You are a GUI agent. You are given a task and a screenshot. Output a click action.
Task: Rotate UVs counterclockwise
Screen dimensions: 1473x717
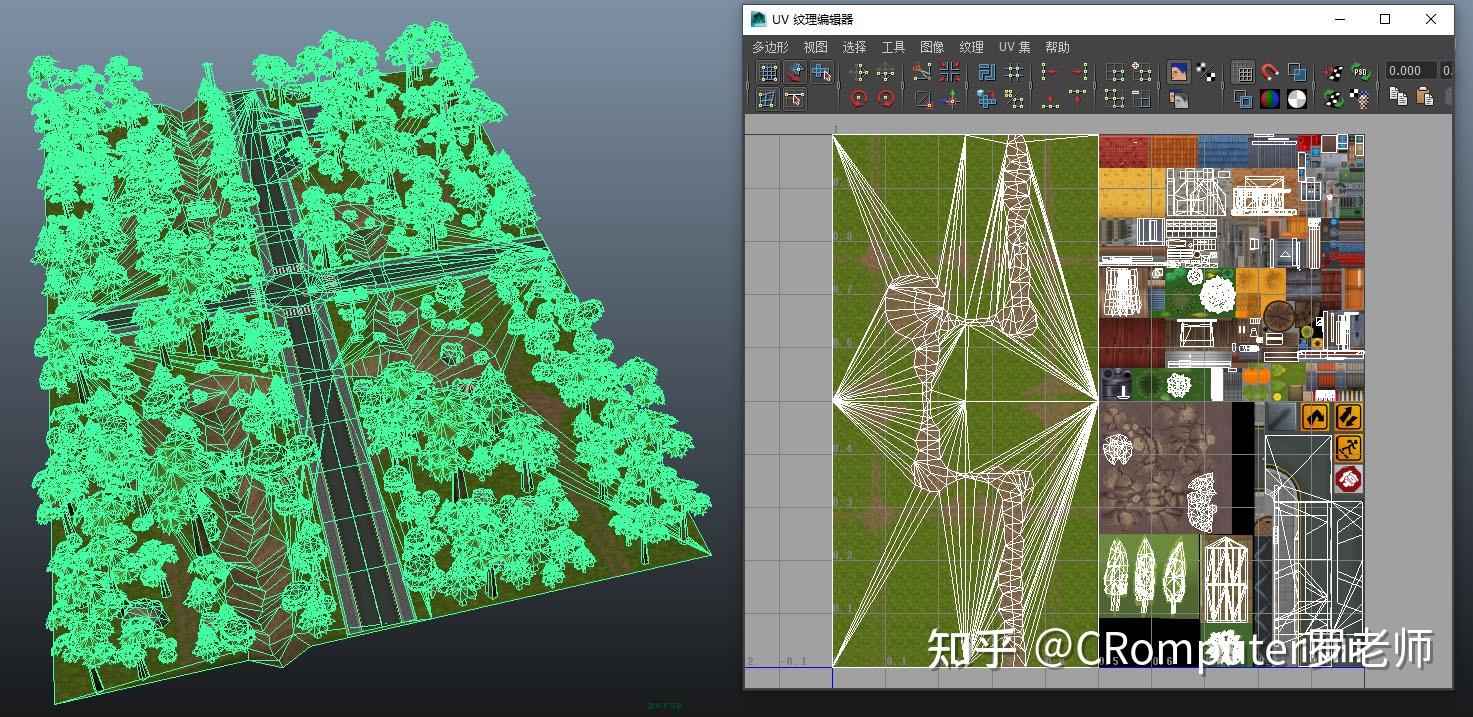coord(859,98)
